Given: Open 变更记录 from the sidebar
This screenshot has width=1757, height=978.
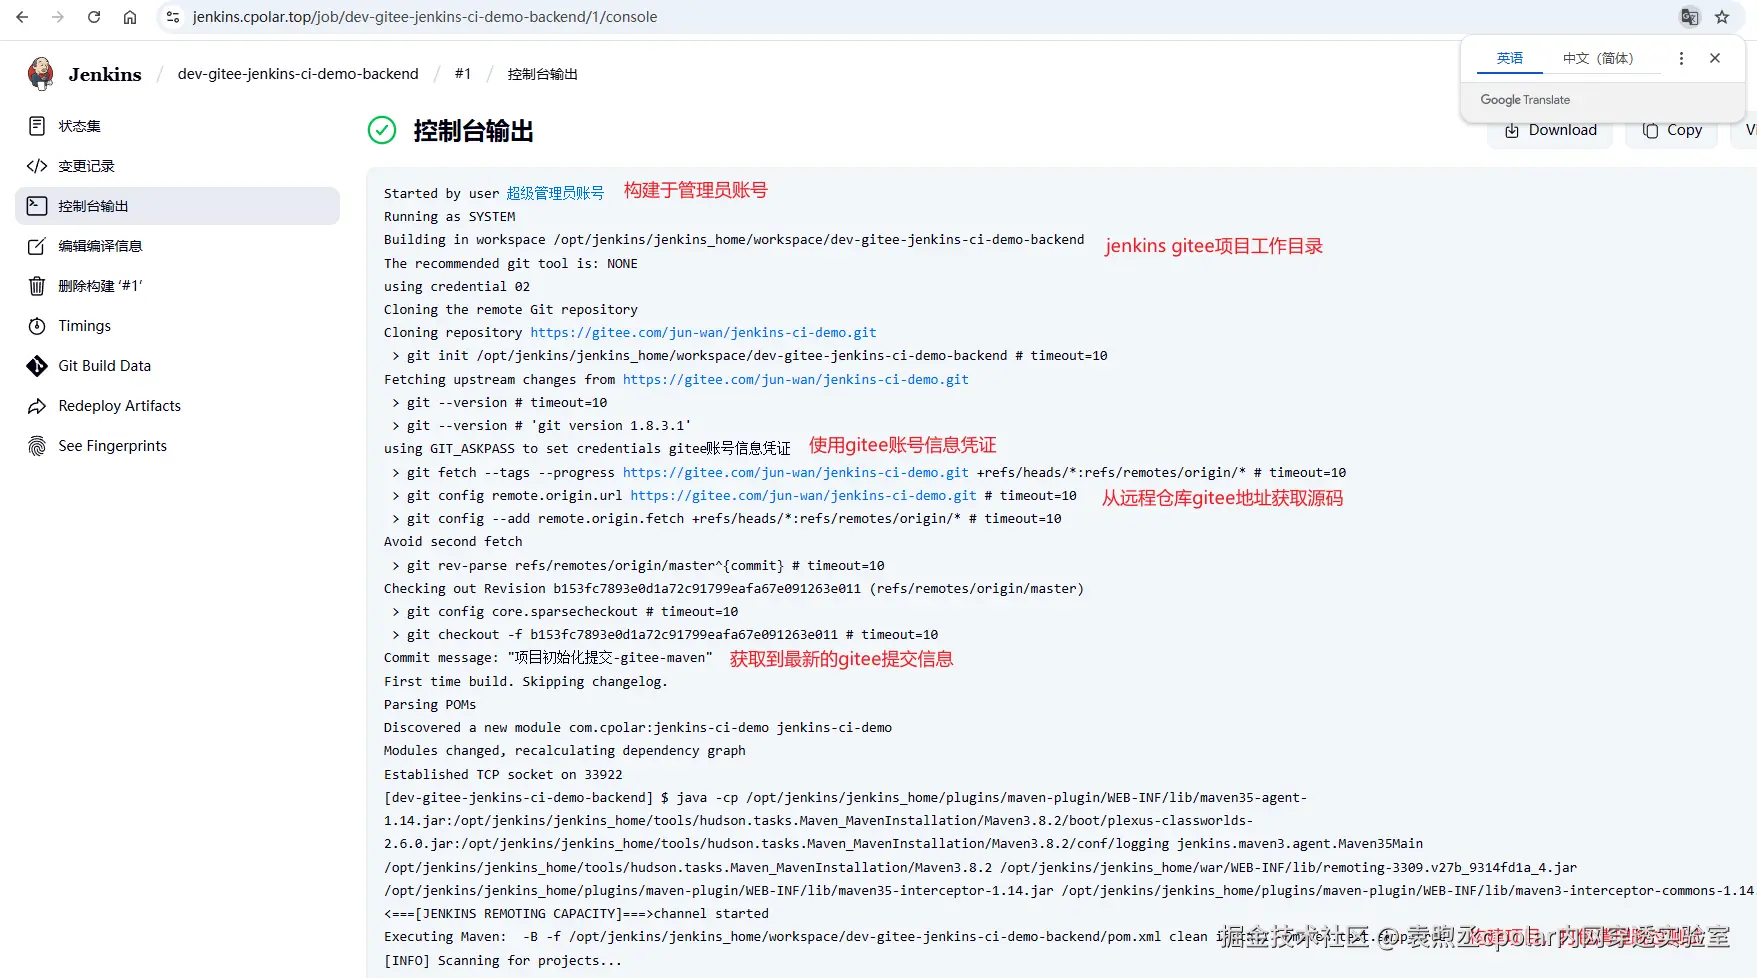Looking at the screenshot, I should [177, 166].
